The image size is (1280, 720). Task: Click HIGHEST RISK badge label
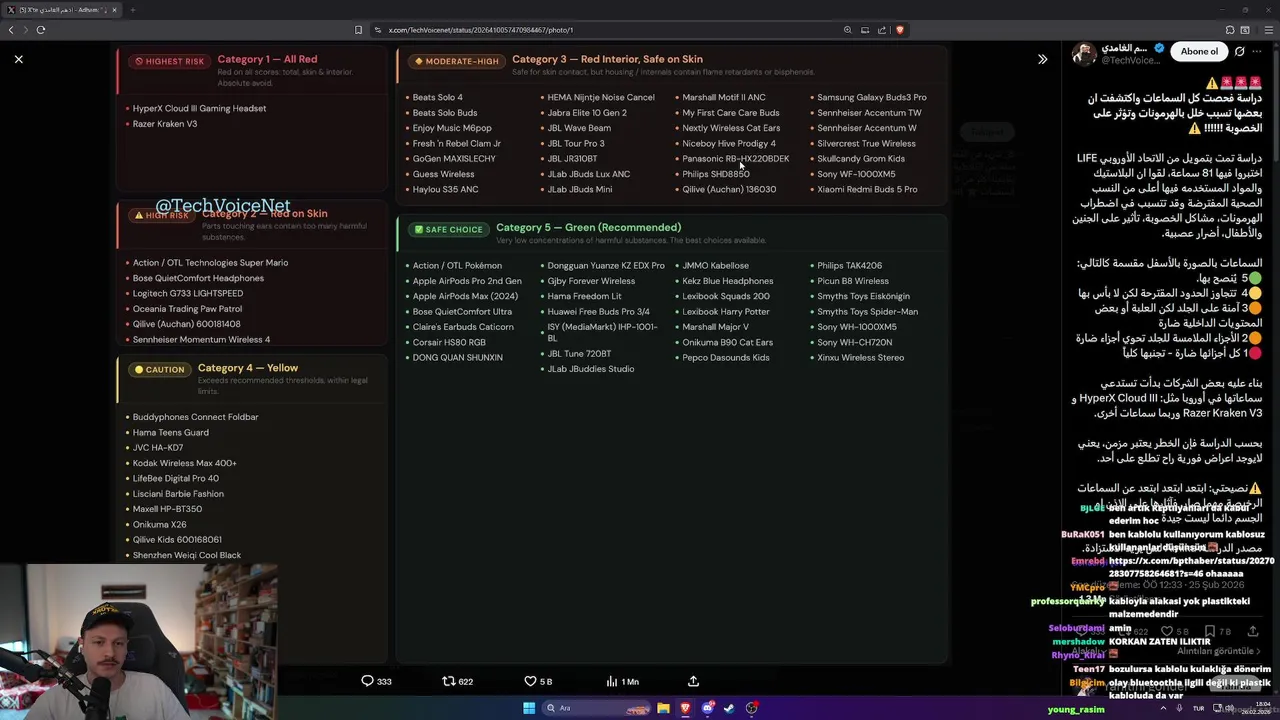[x=169, y=61]
